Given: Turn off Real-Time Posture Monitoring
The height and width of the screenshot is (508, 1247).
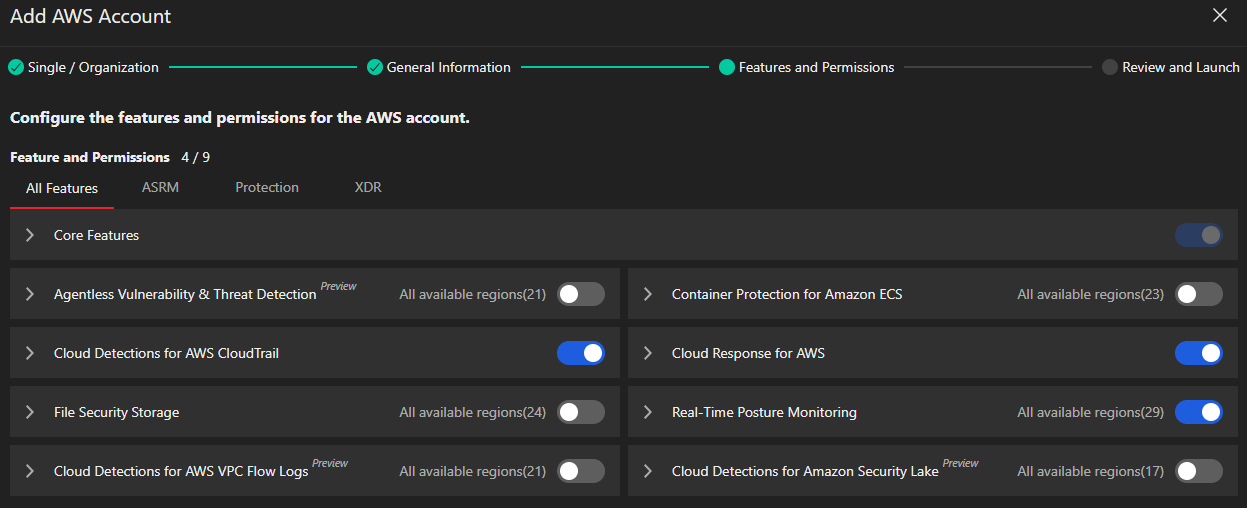Looking at the screenshot, I should pyautogui.click(x=1198, y=412).
